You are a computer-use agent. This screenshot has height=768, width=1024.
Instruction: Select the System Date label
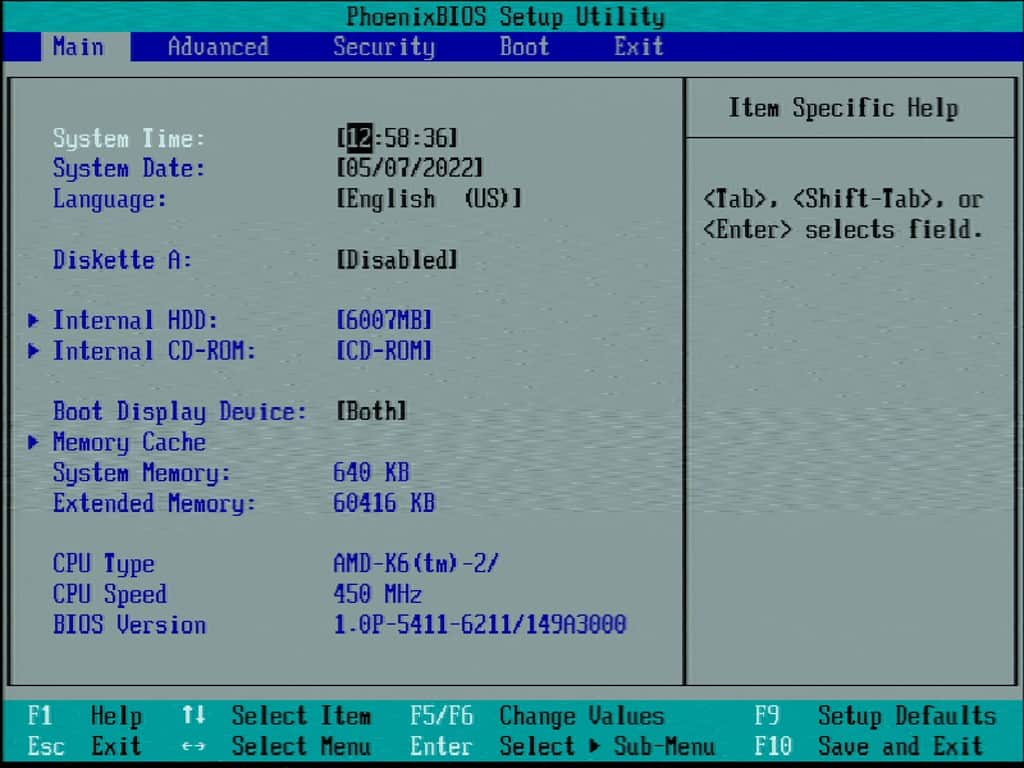pyautogui.click(x=129, y=168)
